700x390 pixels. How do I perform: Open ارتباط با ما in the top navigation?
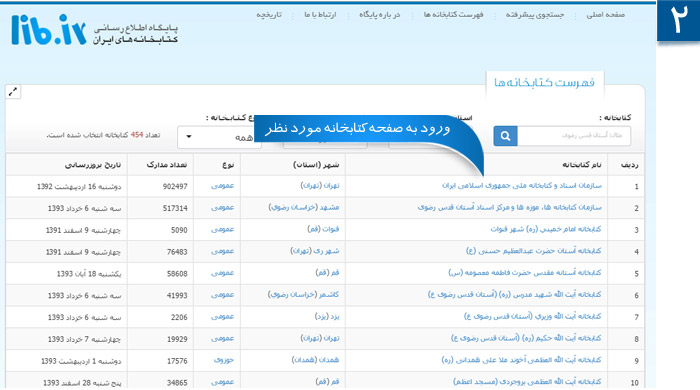click(x=320, y=15)
